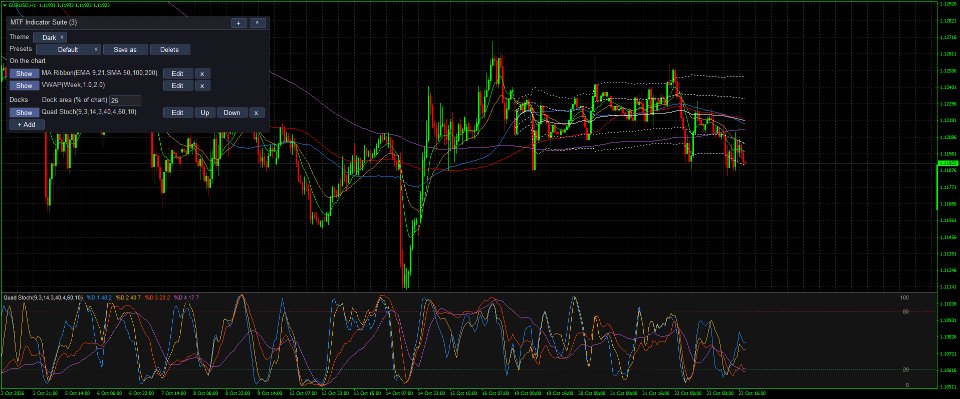
Task: Move the Quad Stoch dock Down
Action: point(232,113)
